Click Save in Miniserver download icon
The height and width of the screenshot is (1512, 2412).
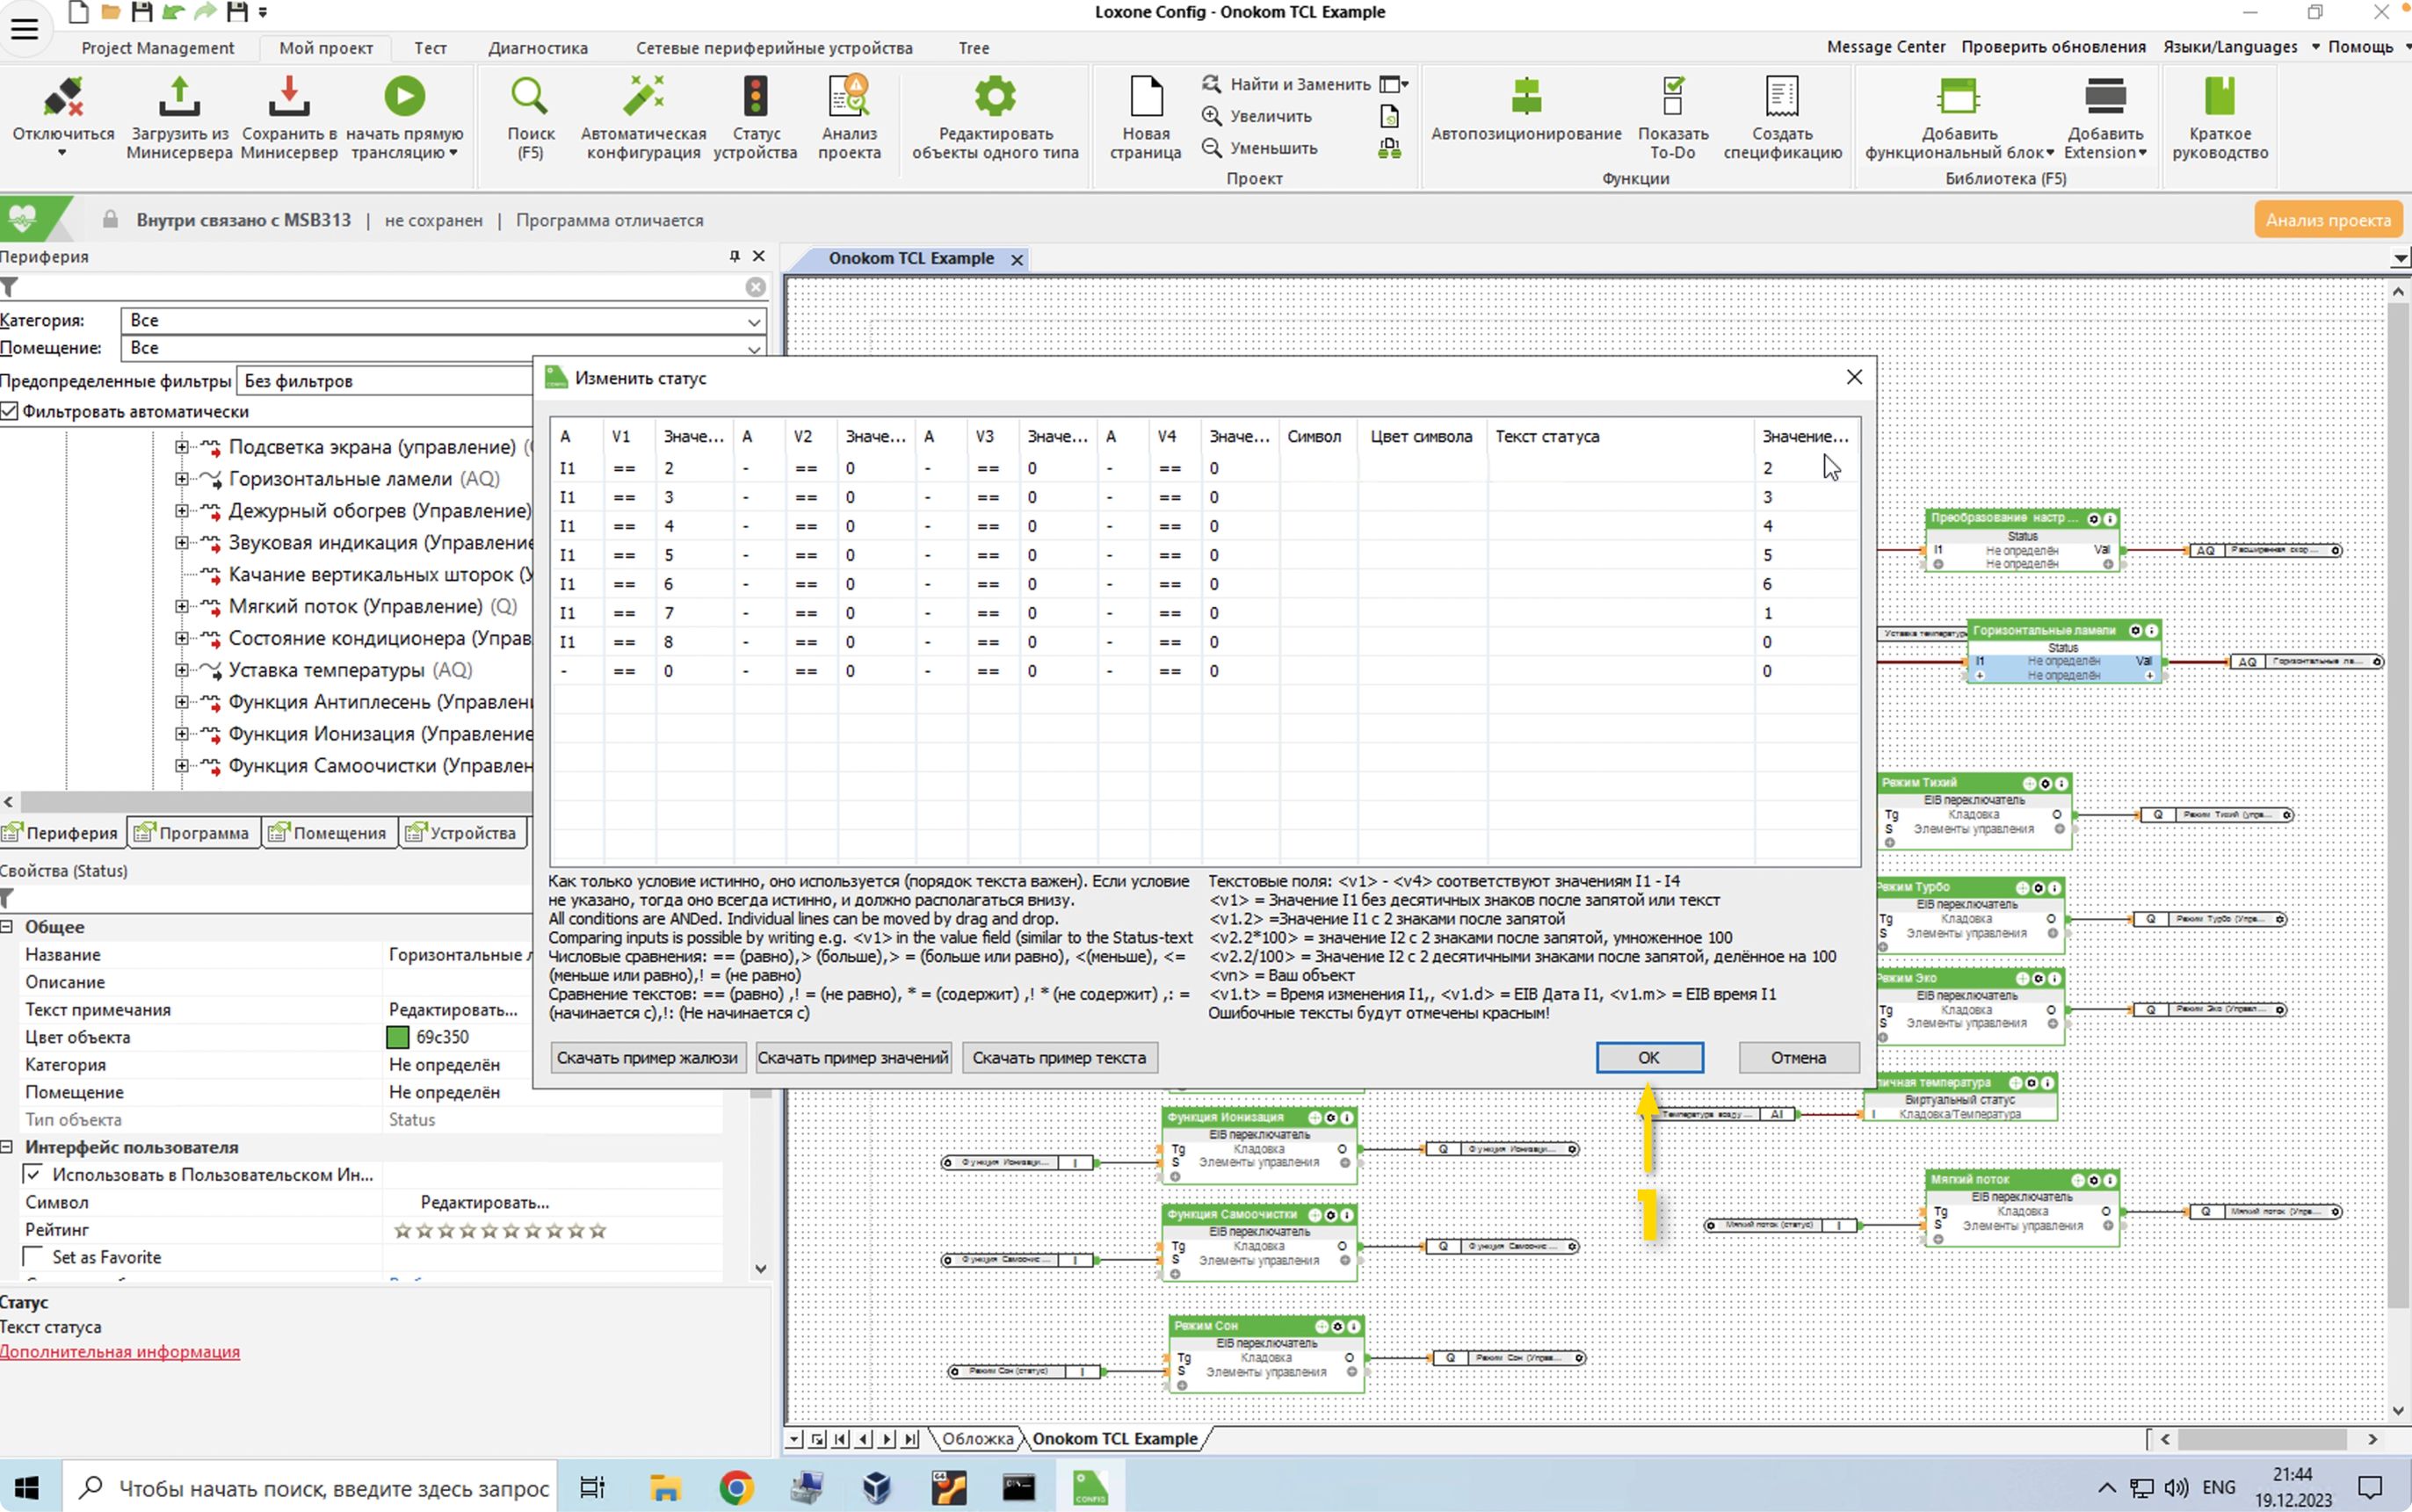[289, 98]
